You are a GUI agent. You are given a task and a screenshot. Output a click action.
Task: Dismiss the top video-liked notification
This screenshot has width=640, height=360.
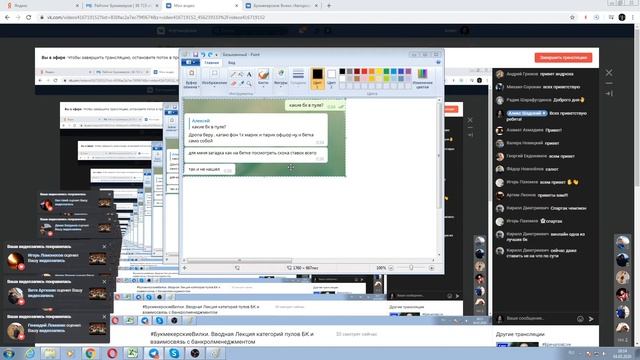click(x=104, y=247)
